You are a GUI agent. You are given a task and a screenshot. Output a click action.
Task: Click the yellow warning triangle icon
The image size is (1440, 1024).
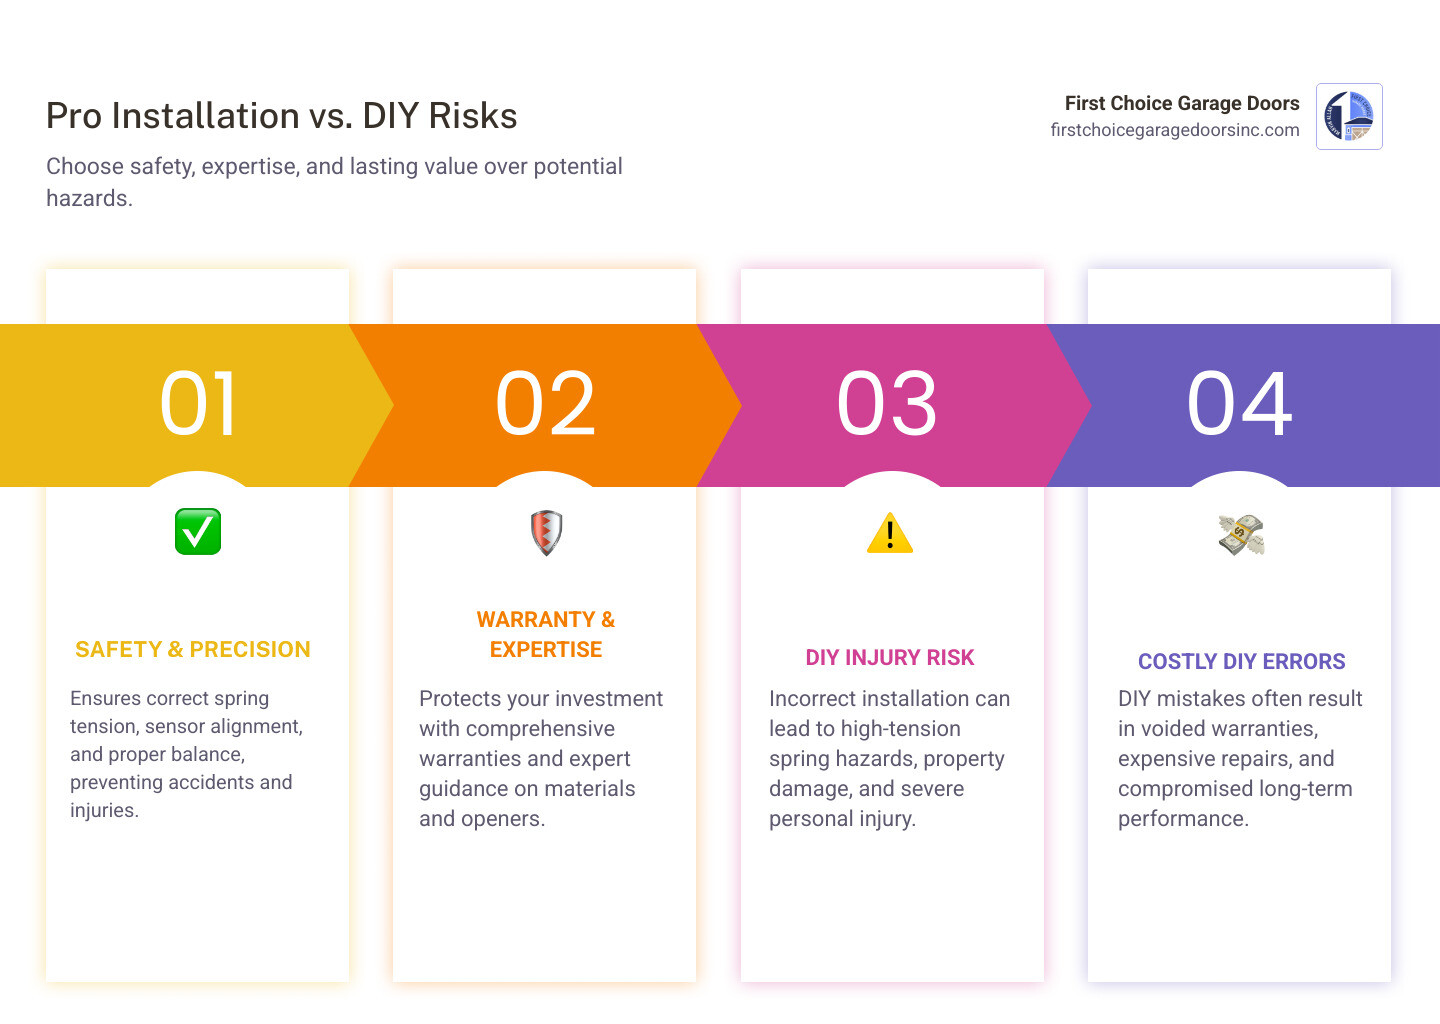click(890, 533)
